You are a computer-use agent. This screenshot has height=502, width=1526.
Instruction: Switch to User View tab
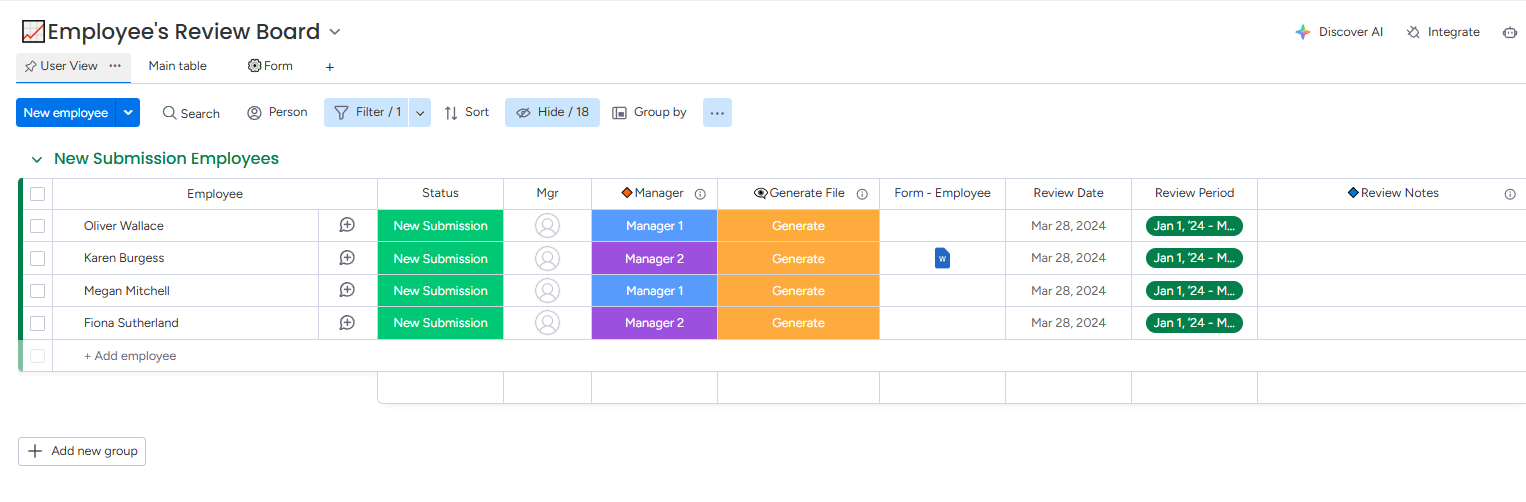pos(69,66)
